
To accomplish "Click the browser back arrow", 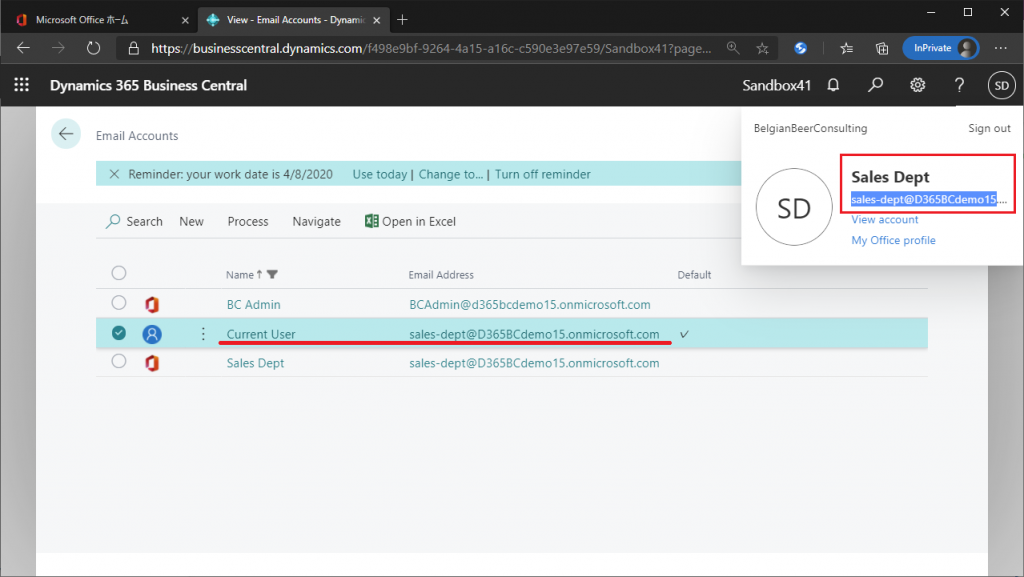I will 24,48.
